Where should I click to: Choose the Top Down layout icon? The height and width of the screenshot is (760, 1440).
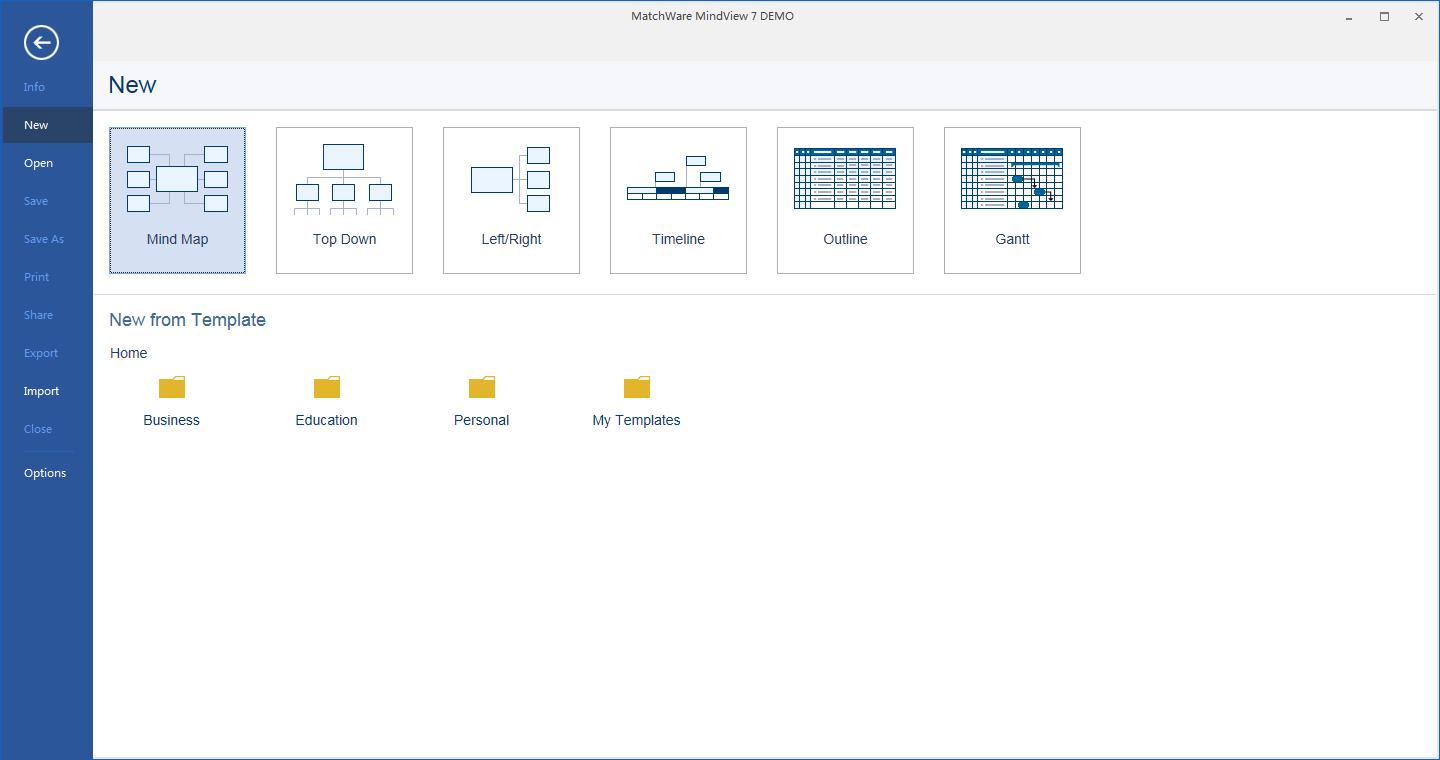(x=344, y=179)
